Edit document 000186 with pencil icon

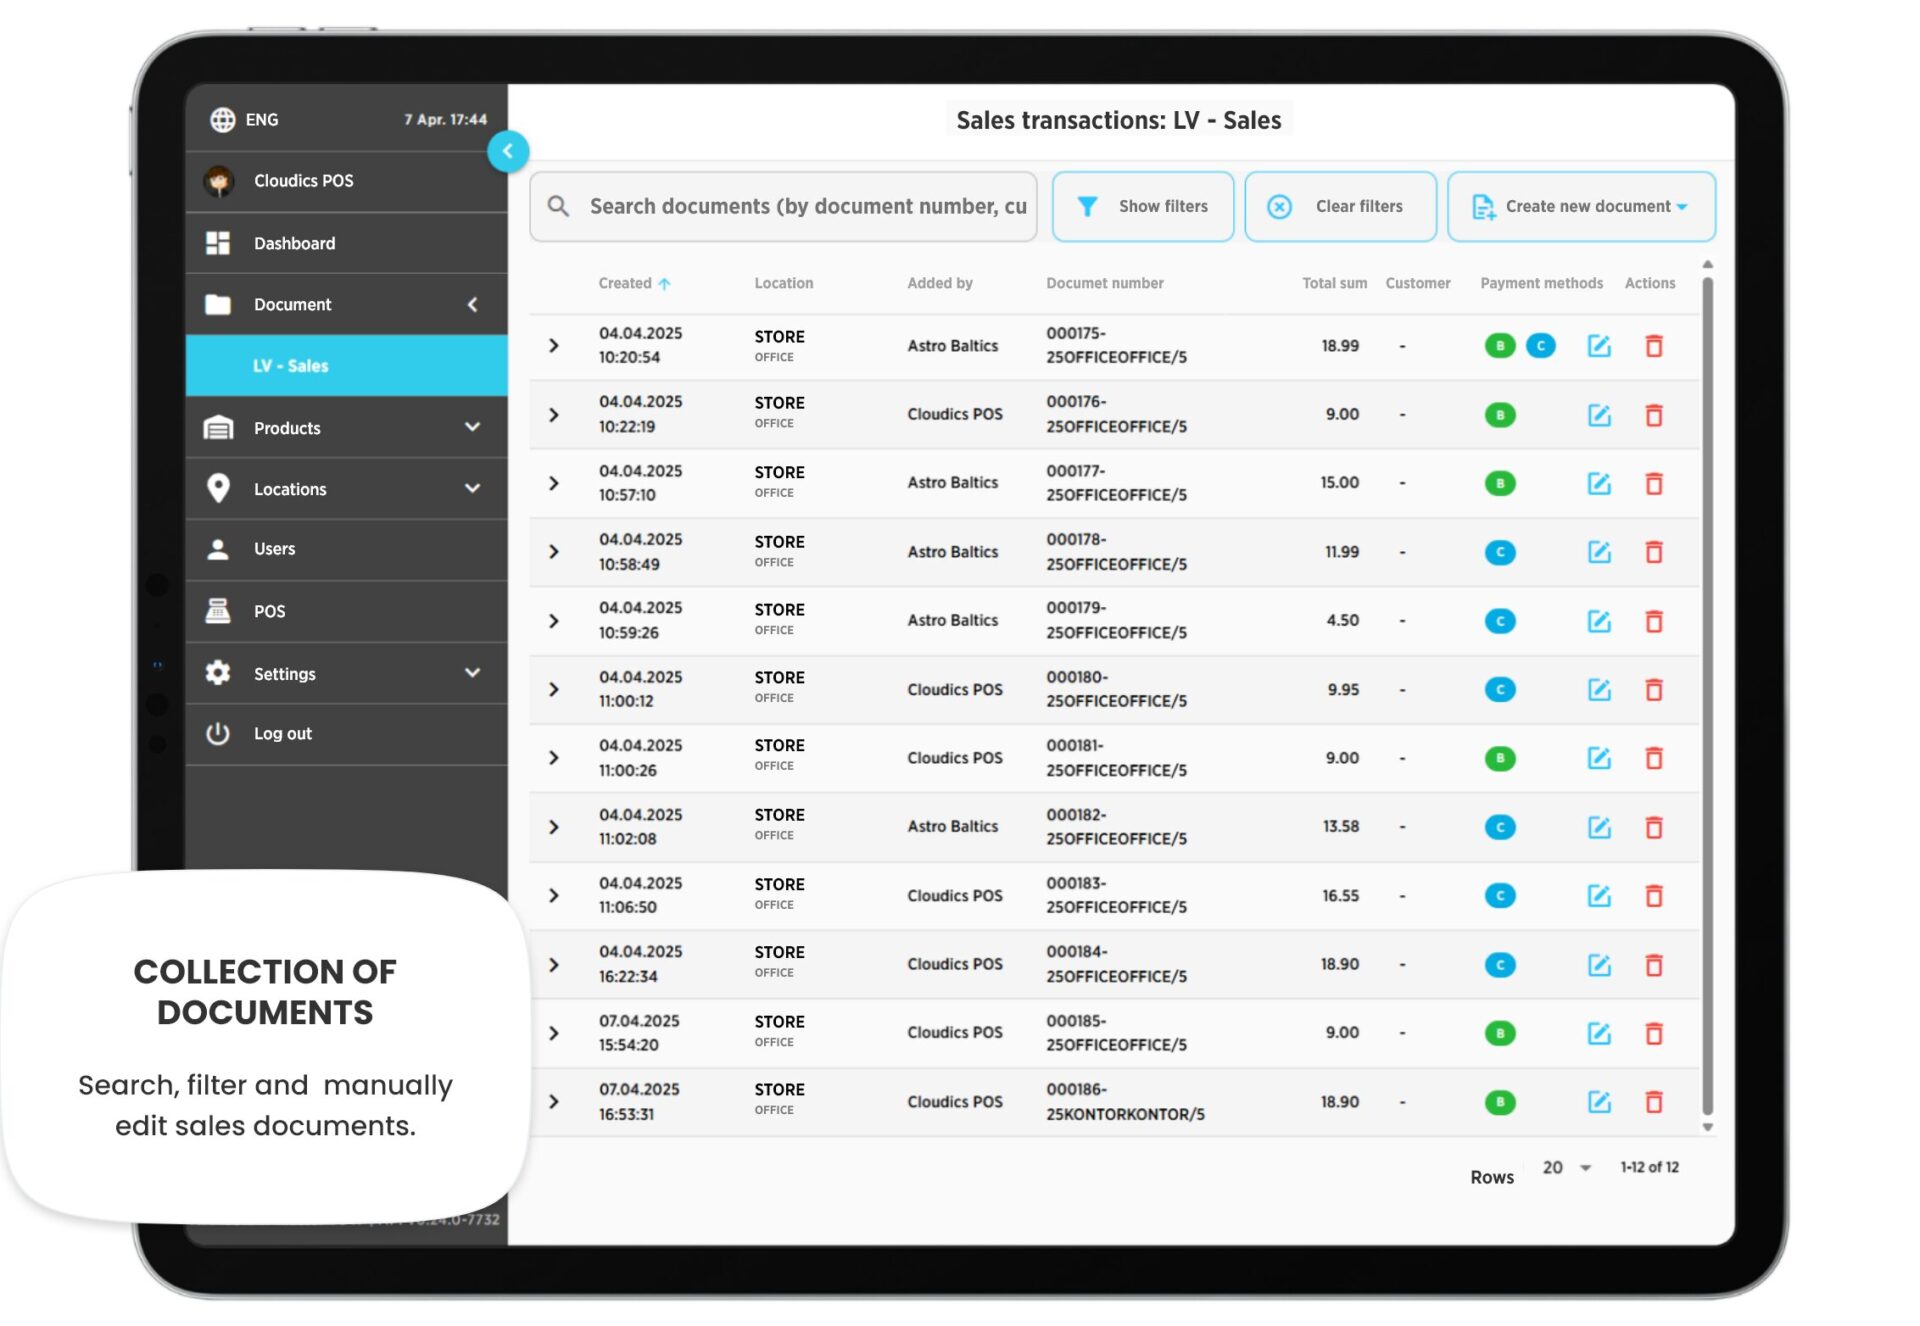coord(1599,1102)
